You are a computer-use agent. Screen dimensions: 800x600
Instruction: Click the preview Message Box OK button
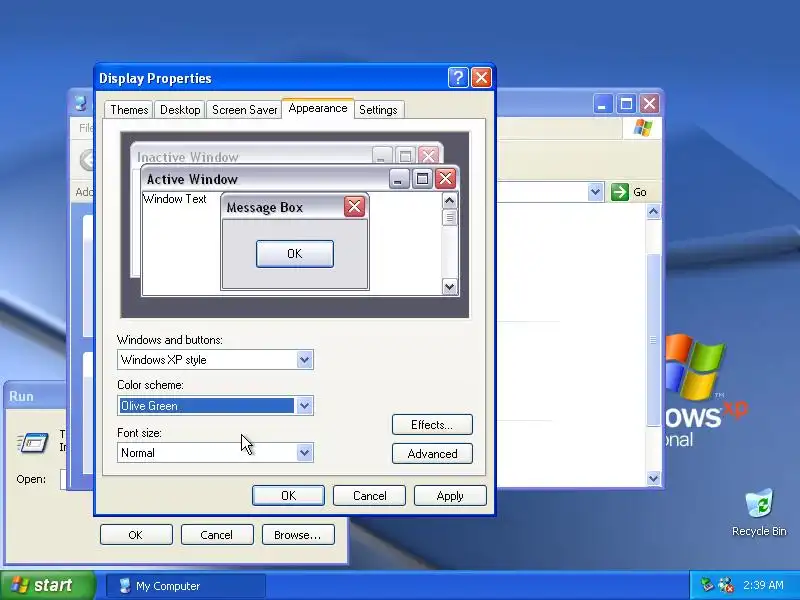click(x=295, y=254)
